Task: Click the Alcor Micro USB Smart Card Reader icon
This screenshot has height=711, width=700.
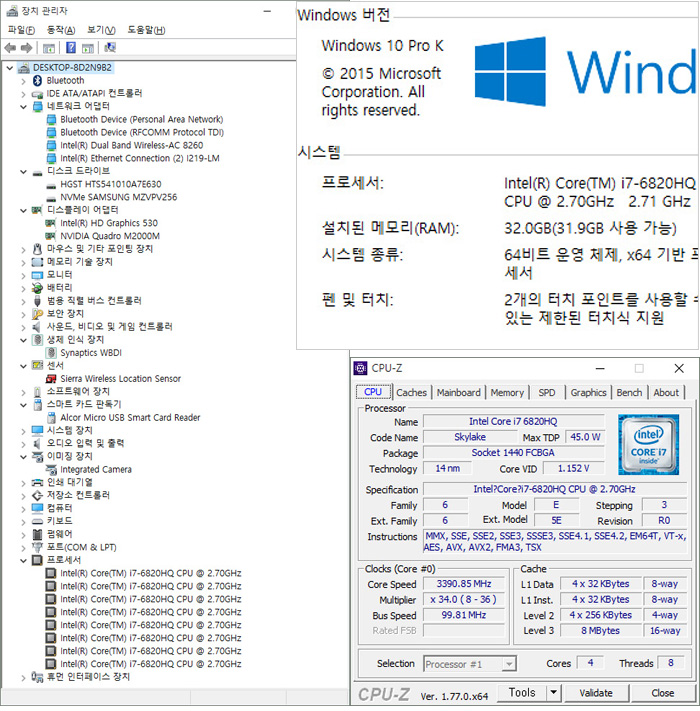Action: tap(51, 418)
